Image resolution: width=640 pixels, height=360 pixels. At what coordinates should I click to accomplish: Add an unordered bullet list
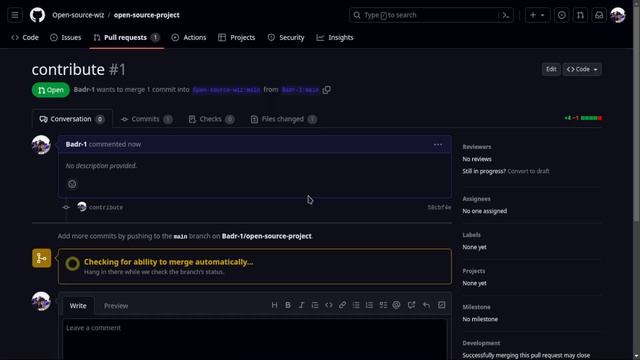[x=356, y=305]
